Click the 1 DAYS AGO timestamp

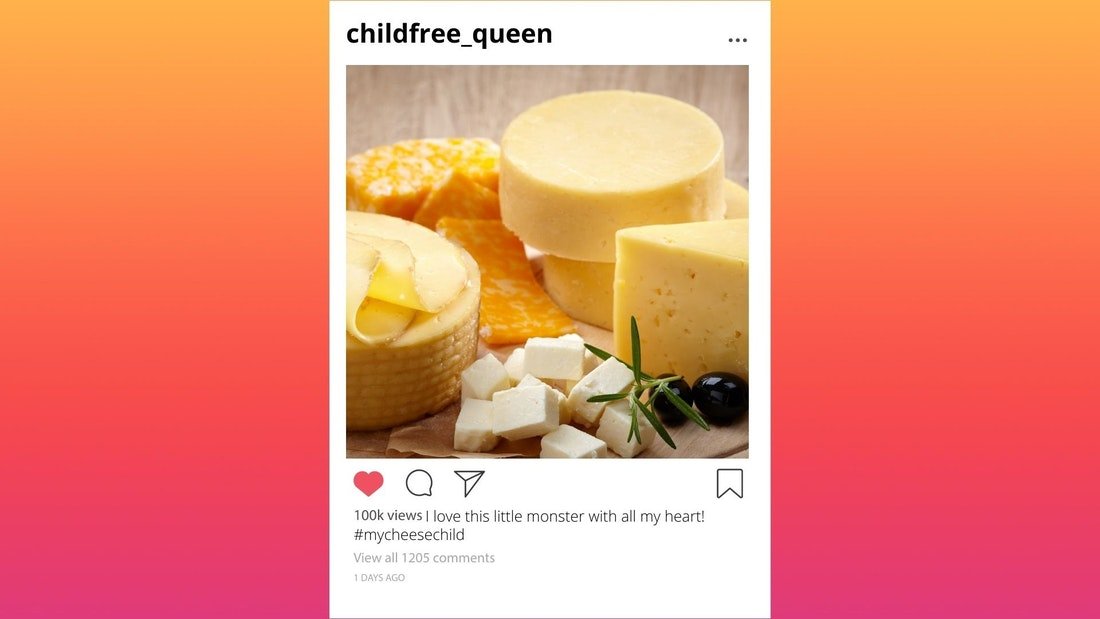click(x=379, y=578)
